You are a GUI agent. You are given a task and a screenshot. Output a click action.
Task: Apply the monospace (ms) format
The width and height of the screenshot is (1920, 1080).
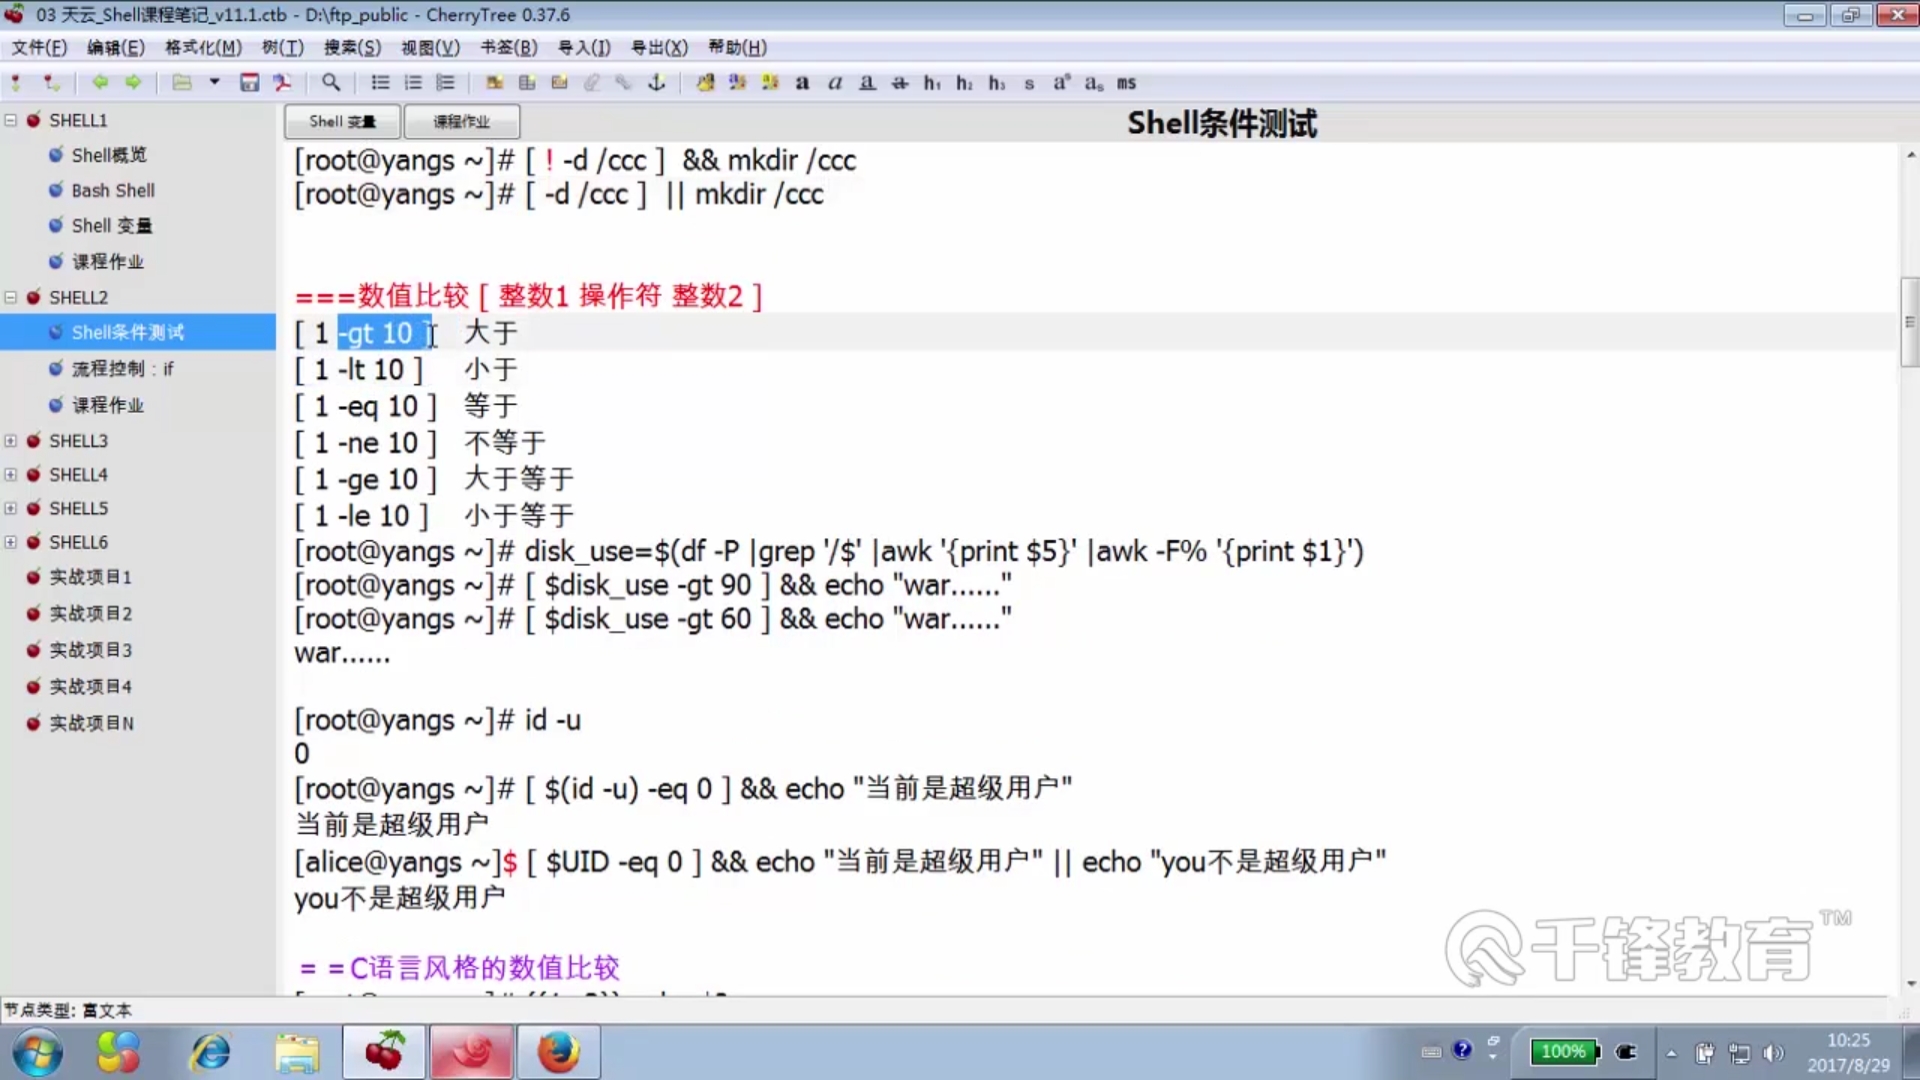coord(1126,83)
